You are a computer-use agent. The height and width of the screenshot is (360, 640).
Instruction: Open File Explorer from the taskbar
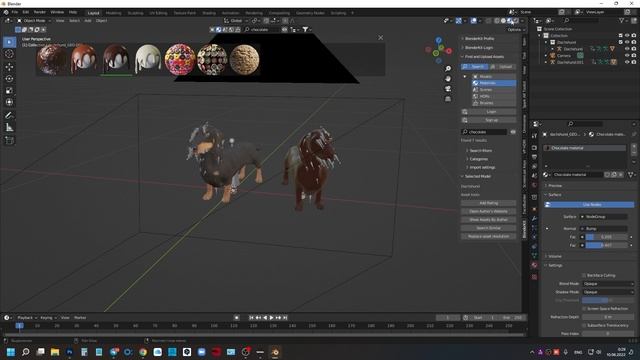55,352
